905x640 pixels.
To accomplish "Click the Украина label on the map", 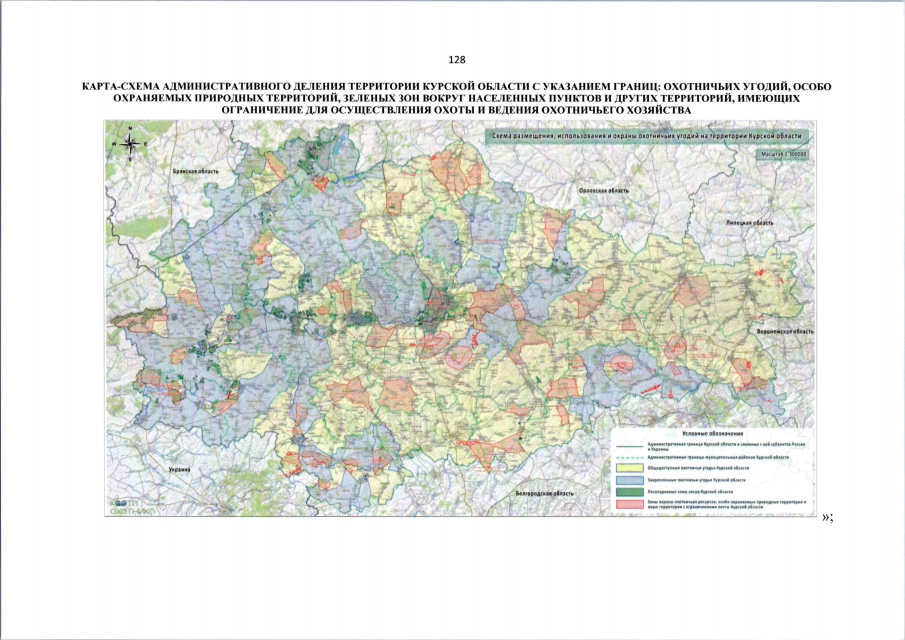I will click(180, 469).
